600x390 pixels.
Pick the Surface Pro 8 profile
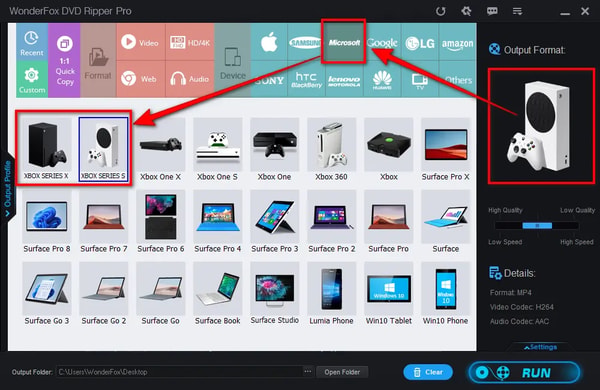47,222
